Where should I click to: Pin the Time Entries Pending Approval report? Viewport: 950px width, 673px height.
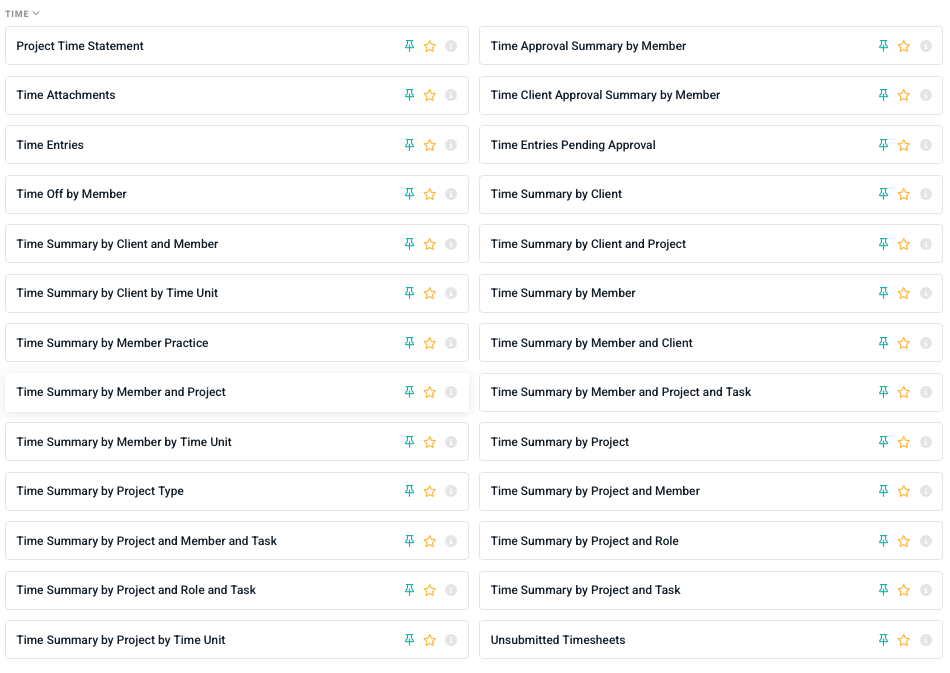(883, 145)
